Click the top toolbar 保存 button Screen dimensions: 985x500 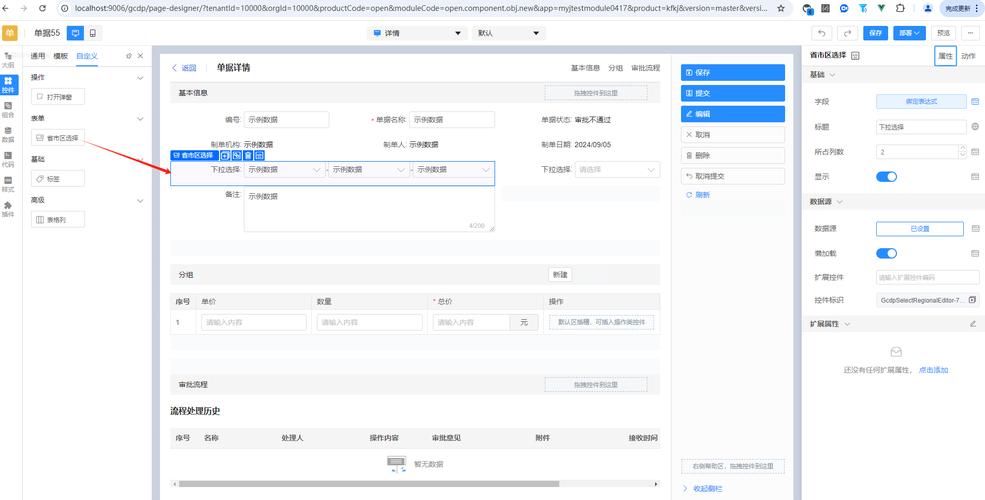875,33
